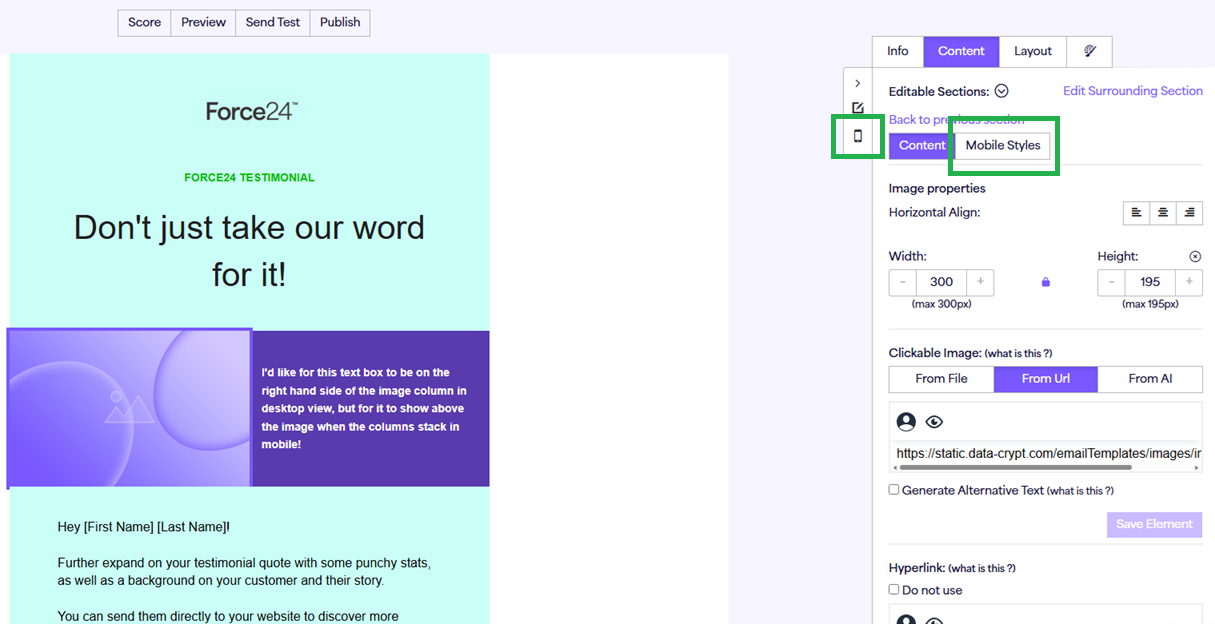Select the purple Content sub-tab beside Mobile Styles
1215x624 pixels.
921,145
